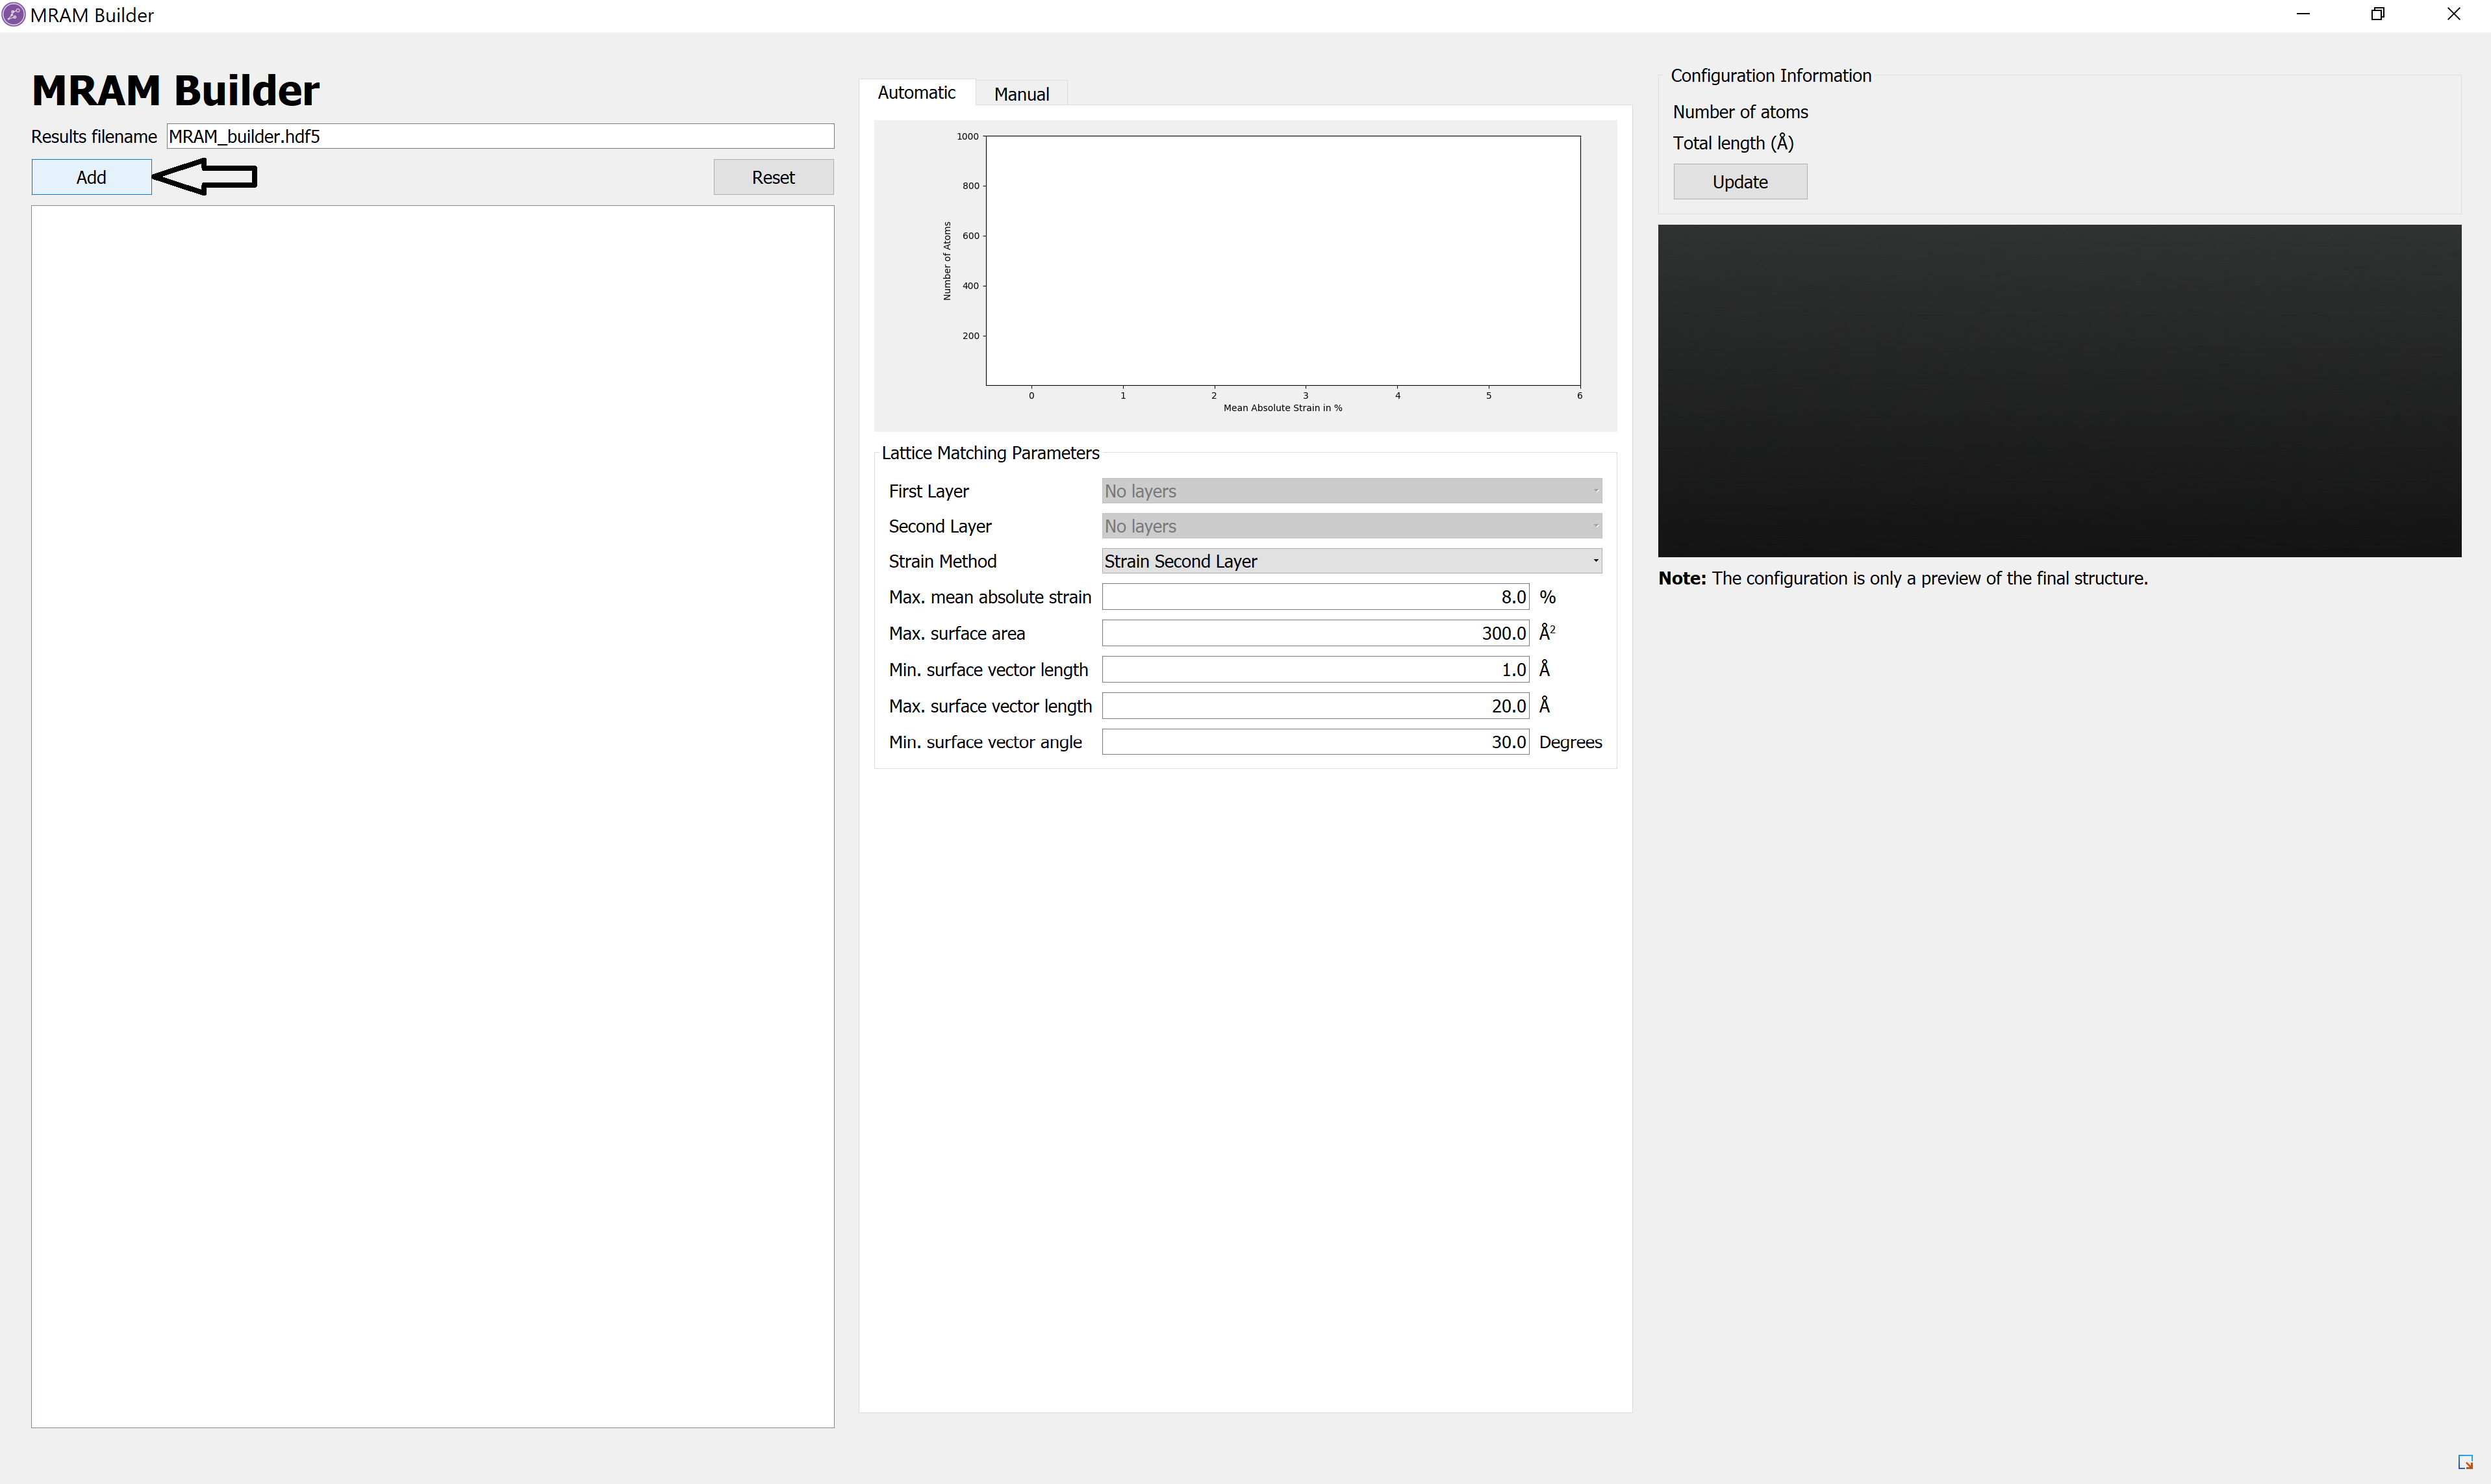Click the preview 'Note:' text below viewport
The image size is (2491, 1484).
[x=1902, y=578]
